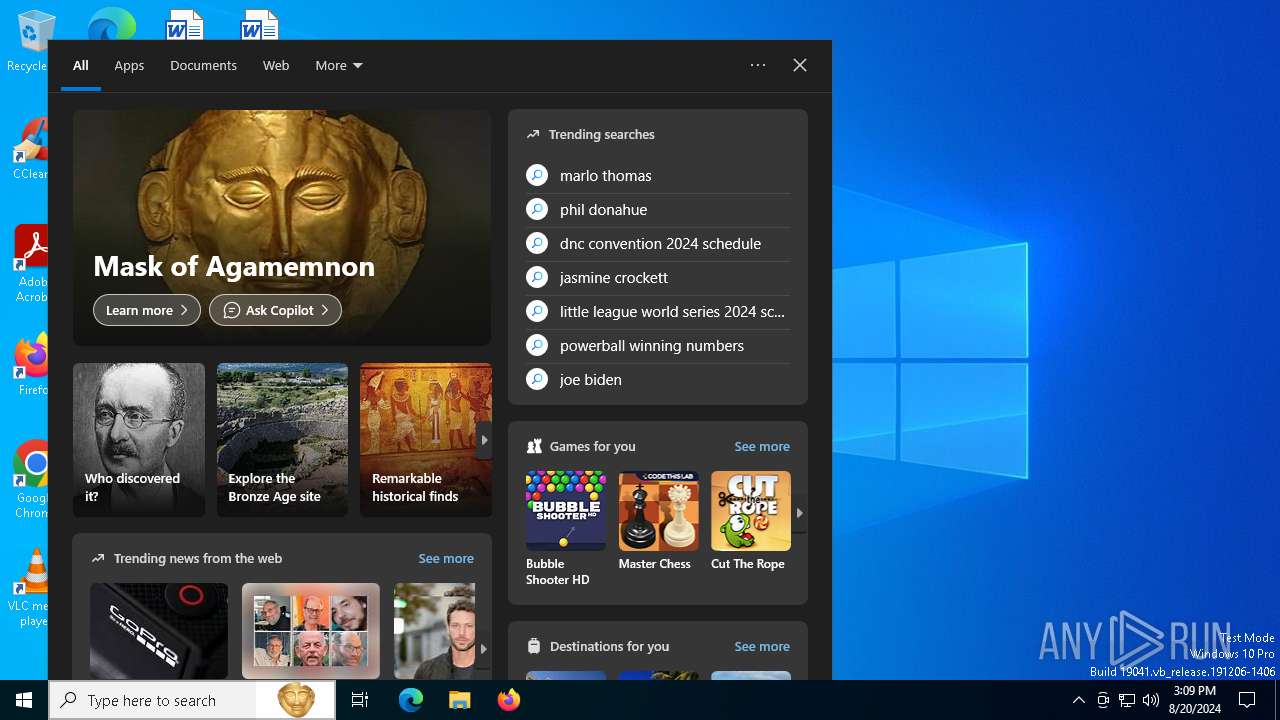Open the six-faces collage news thumbnail
The width and height of the screenshot is (1280, 720).
[x=311, y=631]
